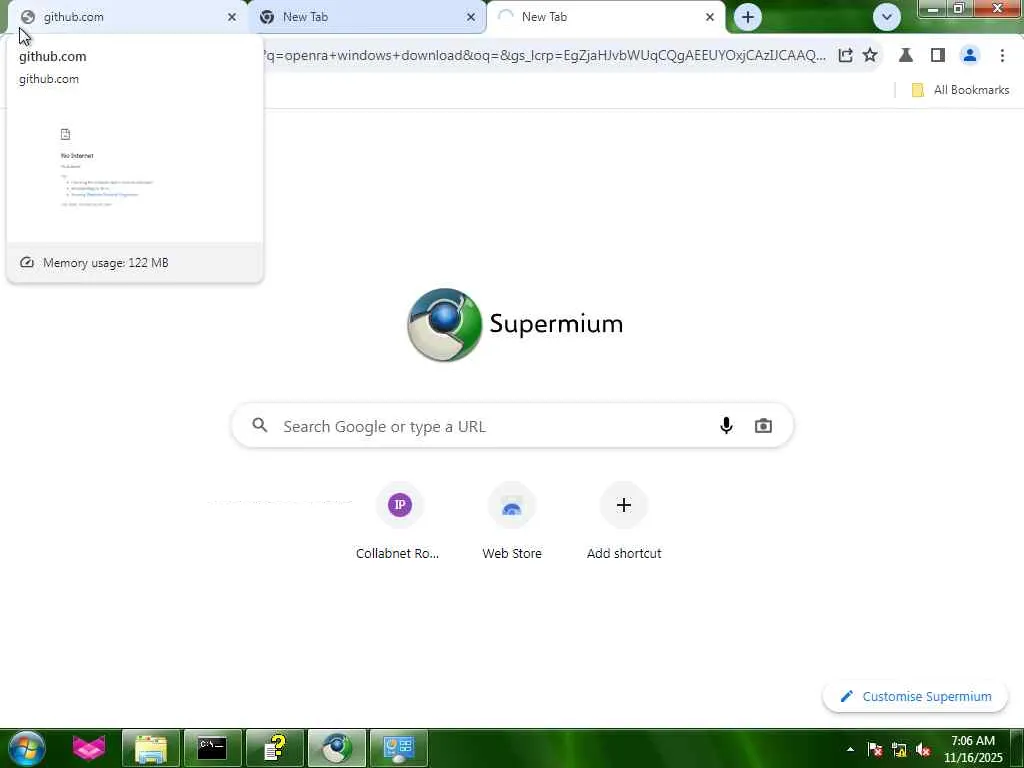Open the question mark help taskbar app
Image resolution: width=1024 pixels, height=768 pixels.
tap(274, 748)
